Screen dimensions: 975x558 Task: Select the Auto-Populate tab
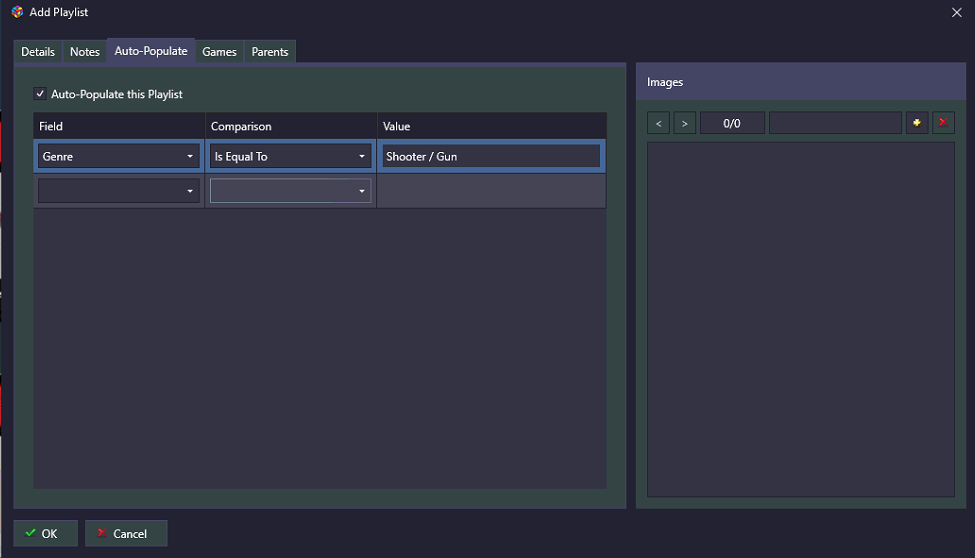click(151, 51)
